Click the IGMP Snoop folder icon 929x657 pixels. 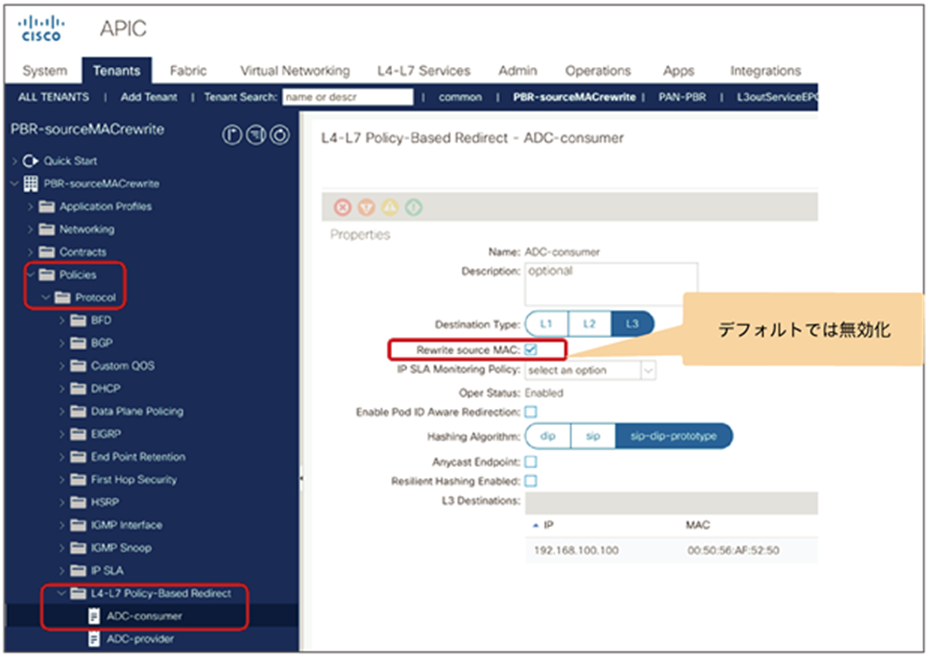pyautogui.click(x=78, y=548)
